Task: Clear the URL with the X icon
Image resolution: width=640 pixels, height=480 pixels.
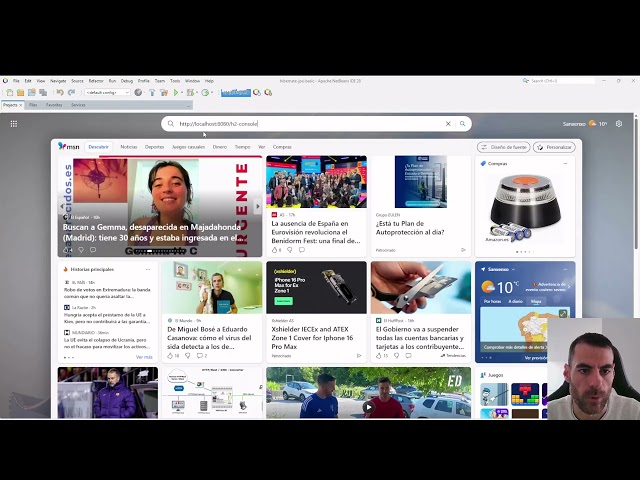Action: (x=448, y=124)
